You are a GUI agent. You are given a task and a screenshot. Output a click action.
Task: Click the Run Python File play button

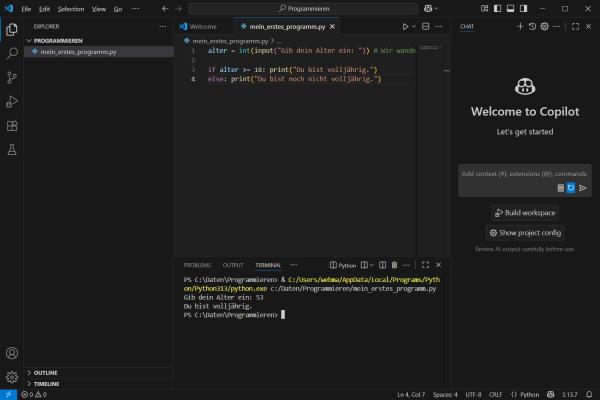(405, 26)
